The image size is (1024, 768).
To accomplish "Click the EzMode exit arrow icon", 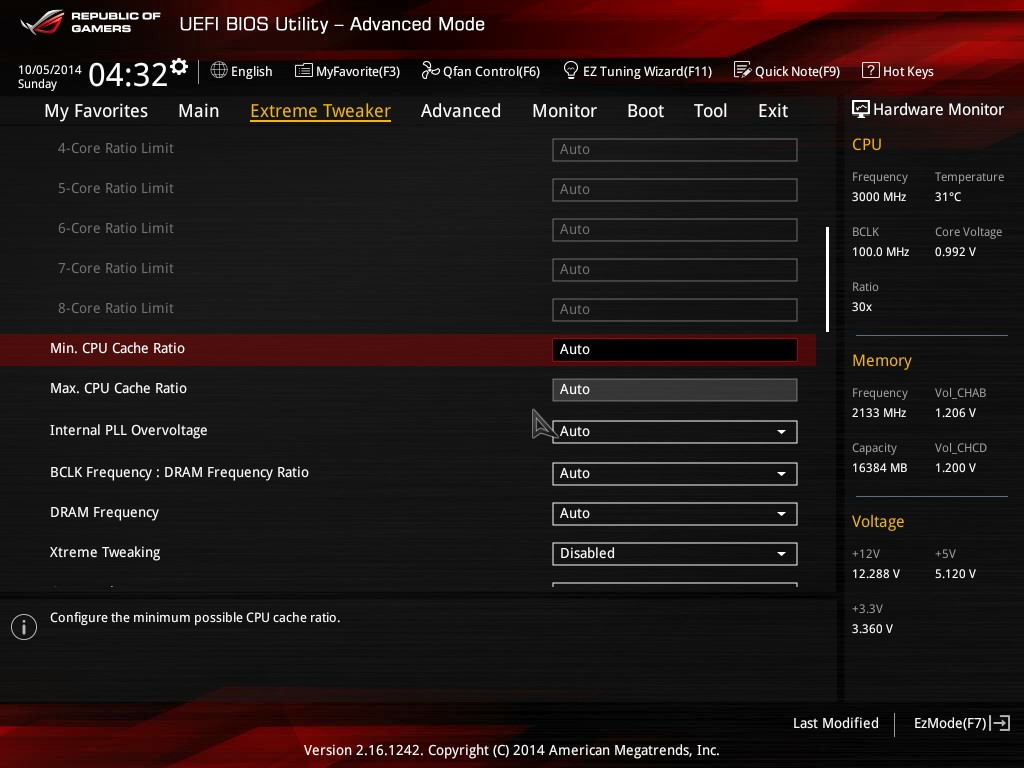I will click(1001, 723).
